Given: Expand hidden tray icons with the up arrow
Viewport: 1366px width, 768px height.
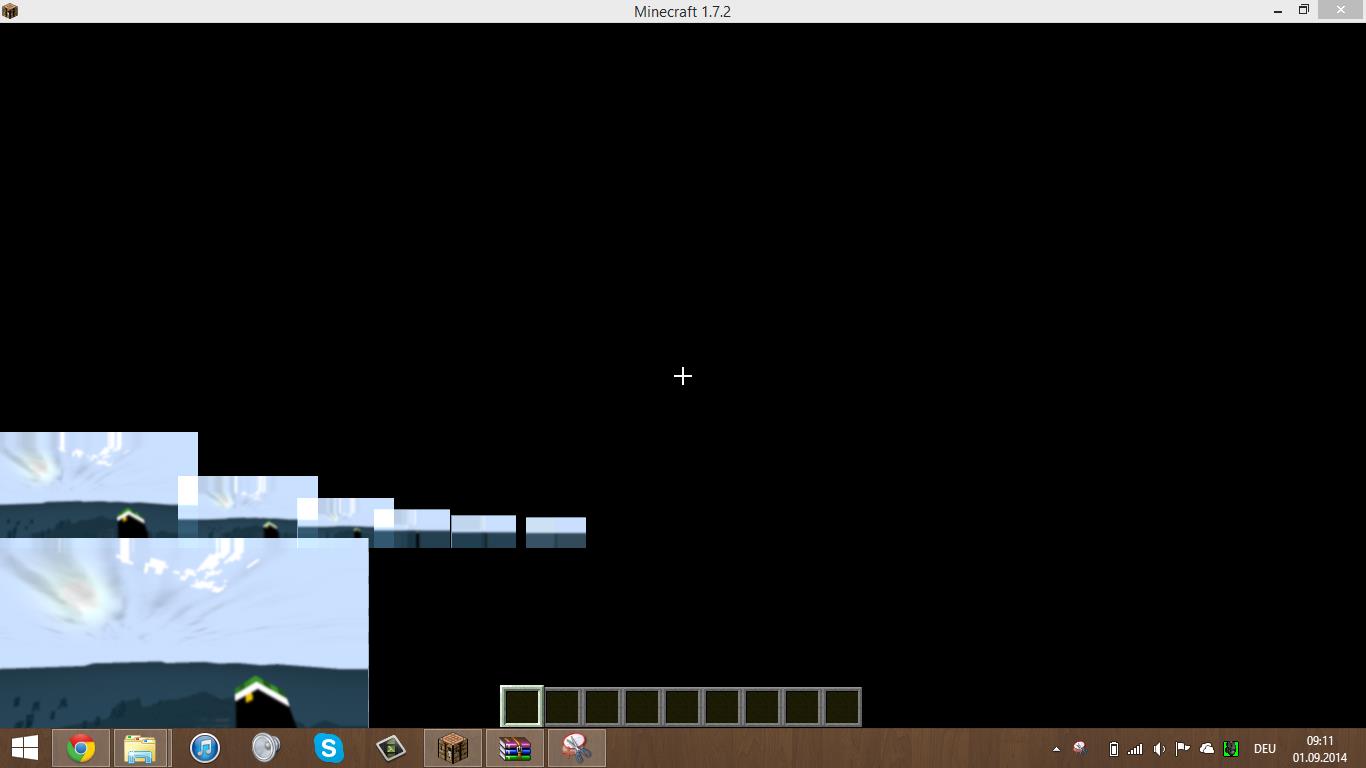Looking at the screenshot, I should [x=1056, y=748].
